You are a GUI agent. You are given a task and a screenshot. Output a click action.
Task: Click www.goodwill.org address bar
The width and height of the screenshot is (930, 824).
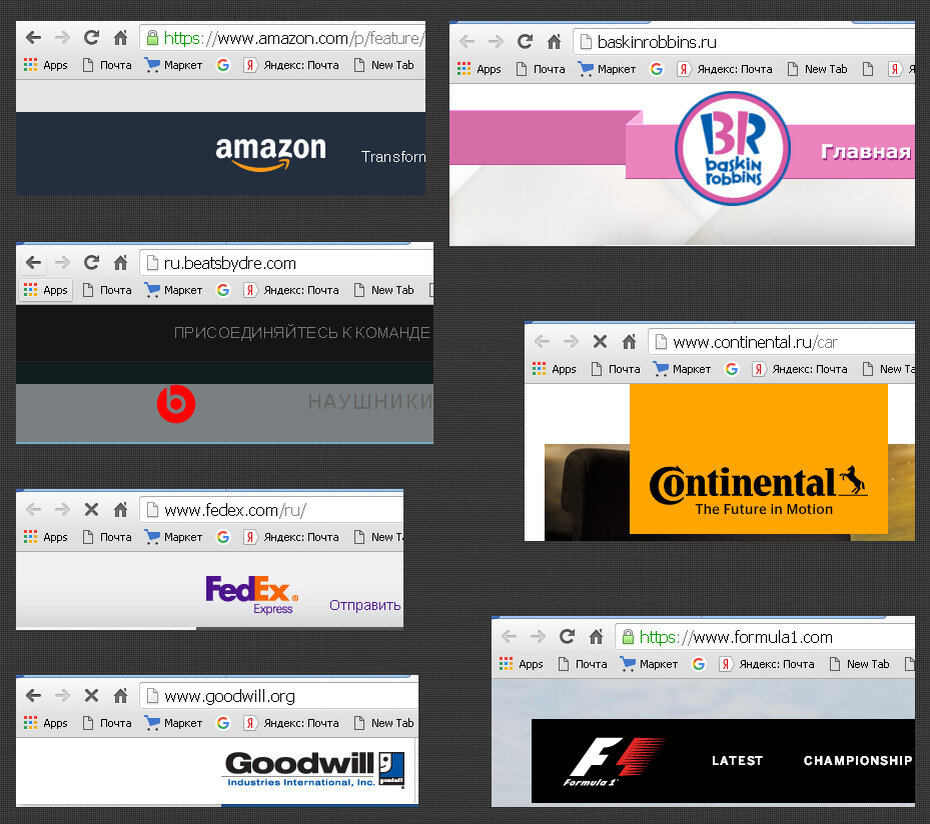279,696
